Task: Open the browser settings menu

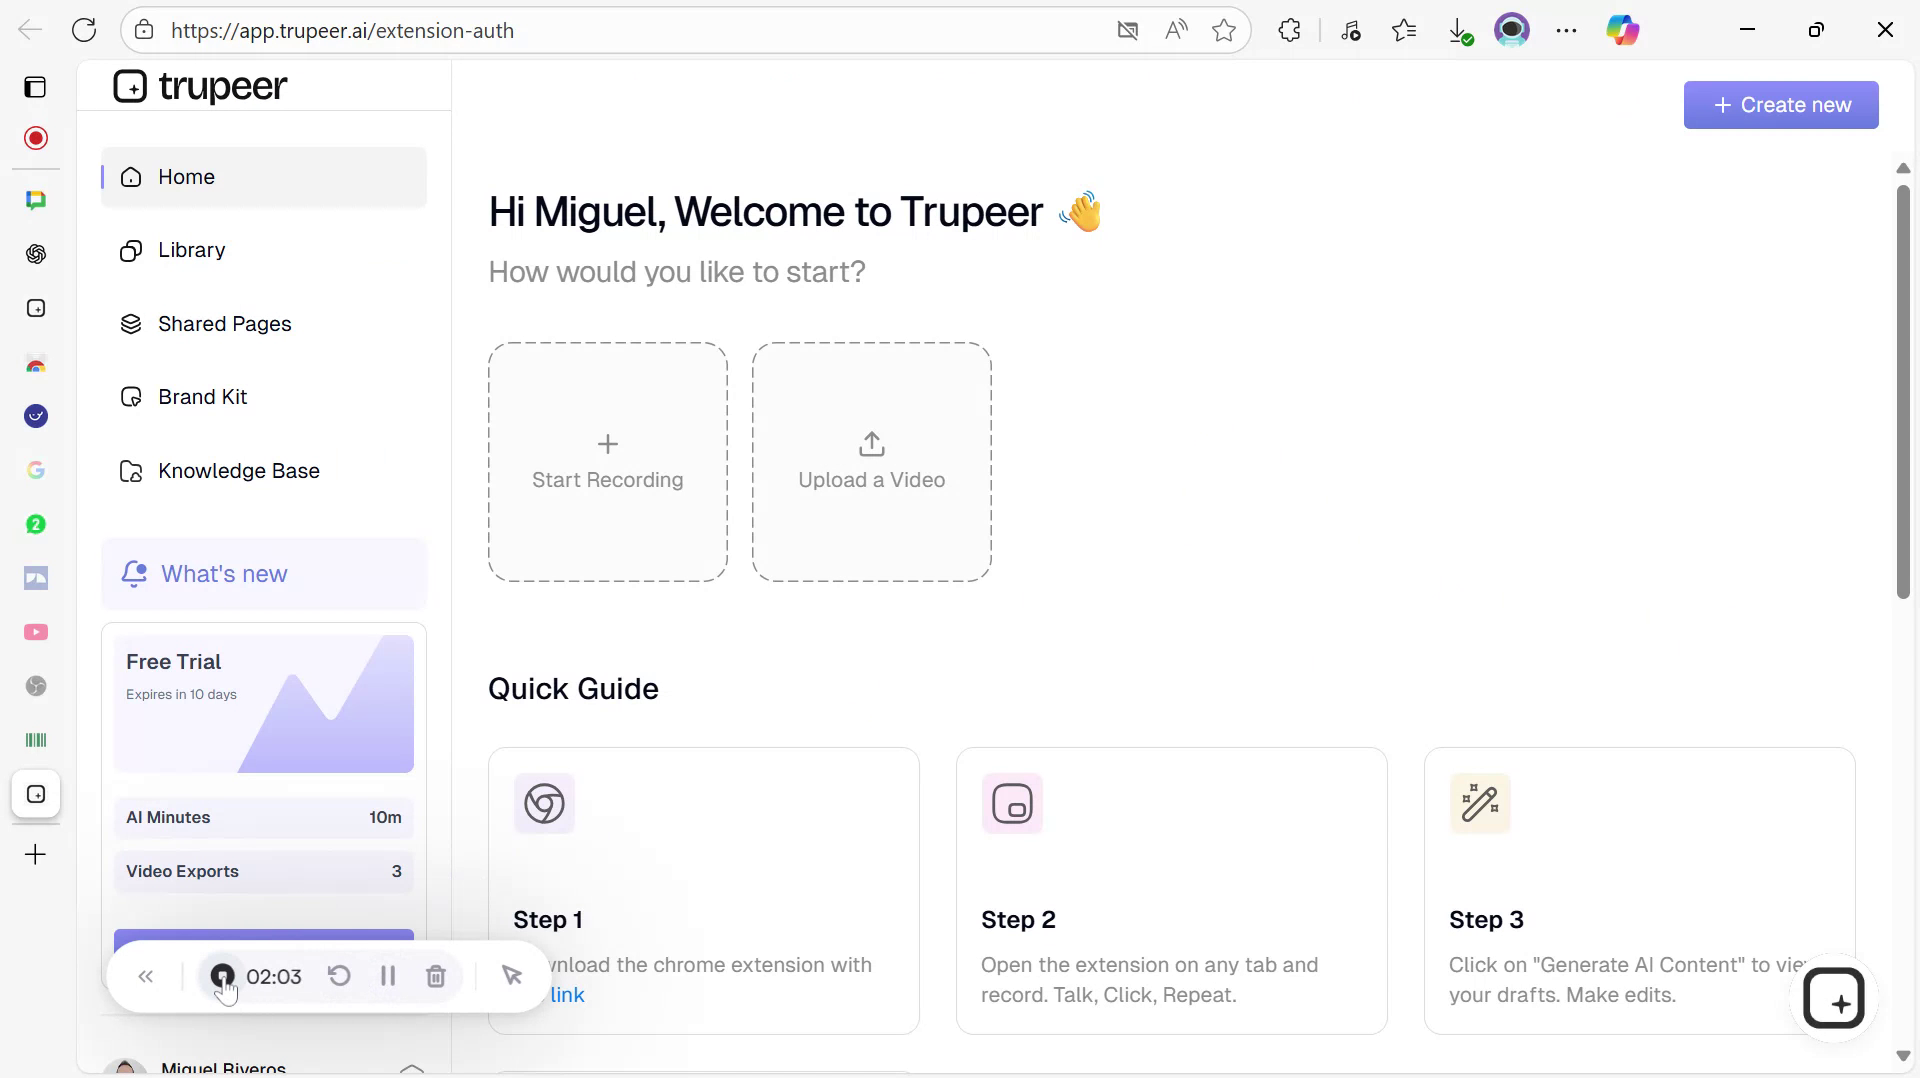Action: (x=1566, y=30)
